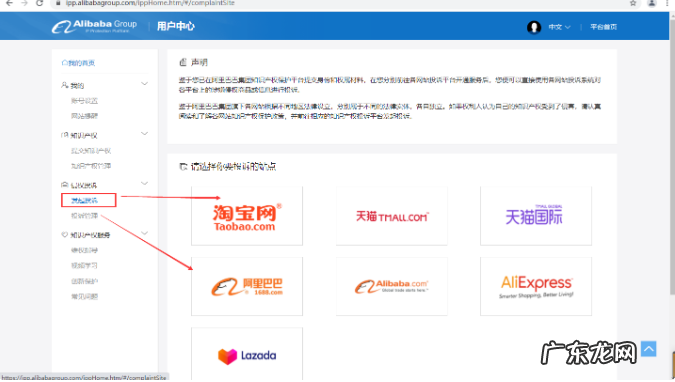
Task: Open the sidebar item above 常见问题
Action: 84,281
